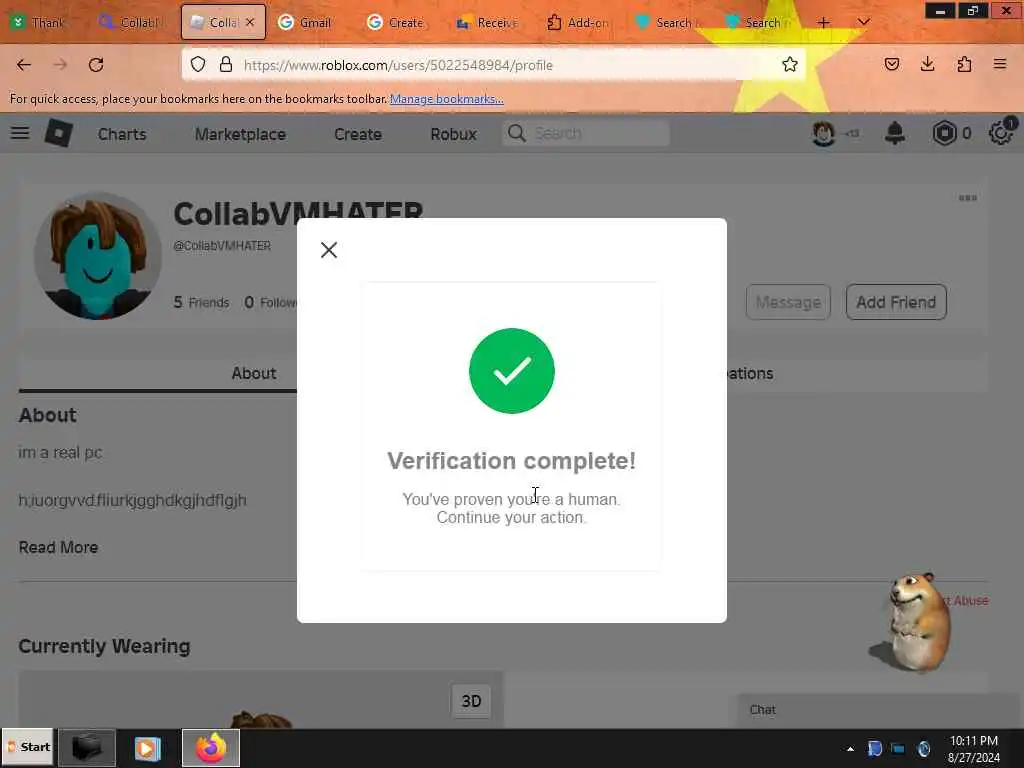Switch to the Receive tab
Screen dimensions: 1024x768
487,22
